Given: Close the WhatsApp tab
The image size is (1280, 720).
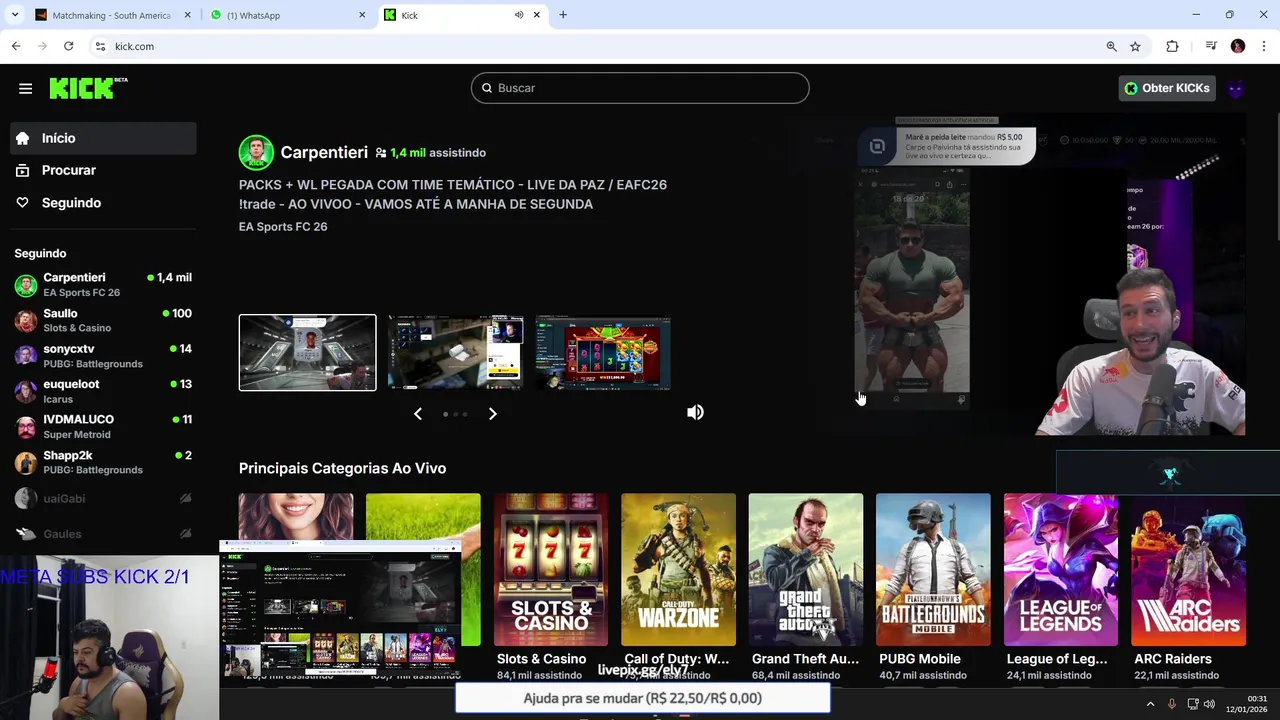Looking at the screenshot, I should click(362, 15).
